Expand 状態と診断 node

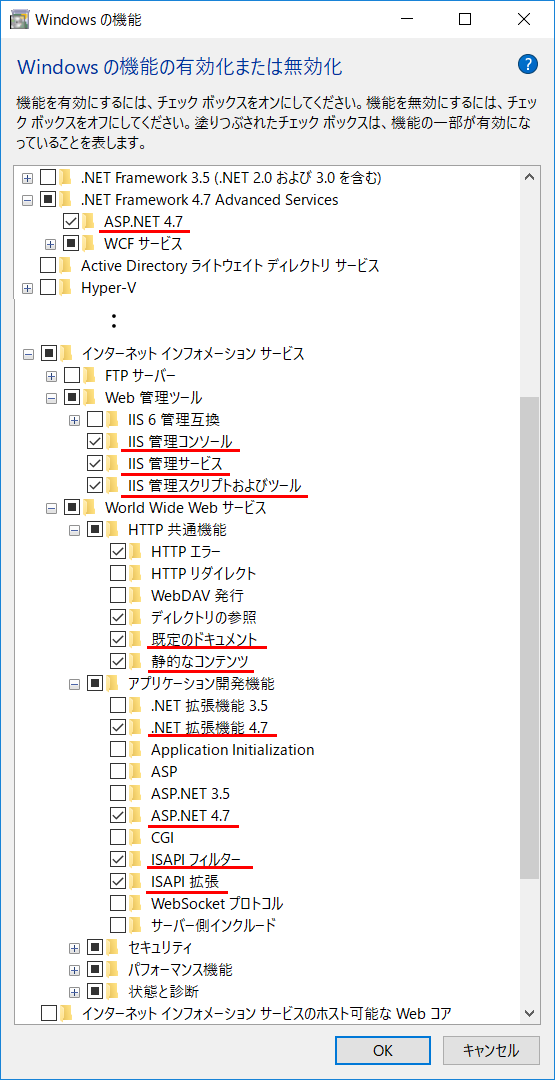coord(74,992)
